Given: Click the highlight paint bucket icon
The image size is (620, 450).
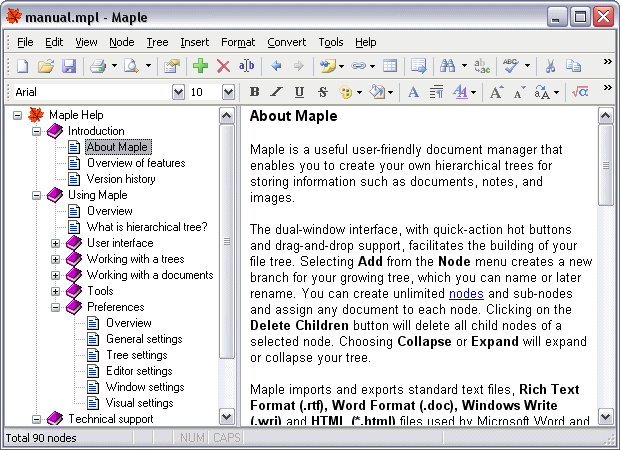Looking at the screenshot, I should coord(376,92).
